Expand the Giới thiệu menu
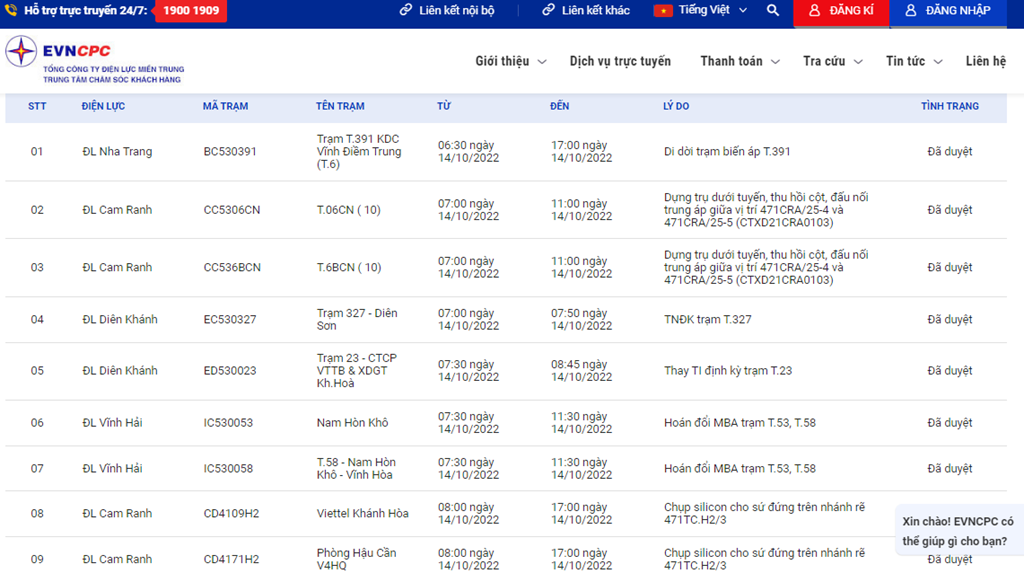 [x=511, y=61]
